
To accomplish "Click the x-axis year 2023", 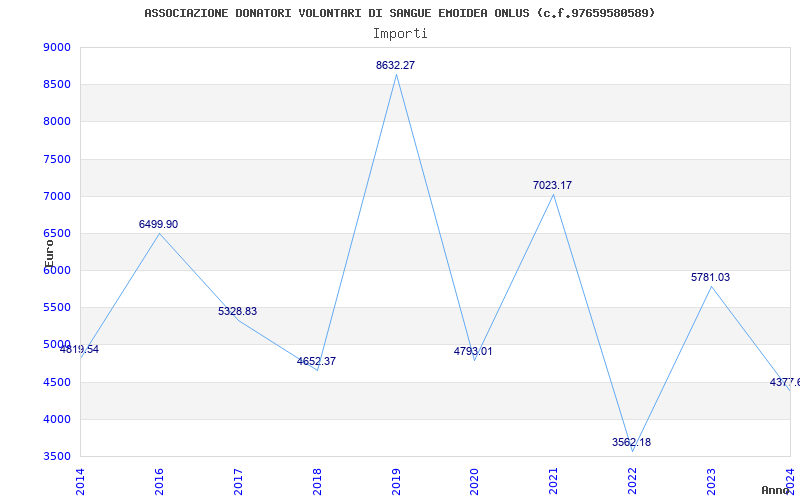I will click(x=711, y=481).
